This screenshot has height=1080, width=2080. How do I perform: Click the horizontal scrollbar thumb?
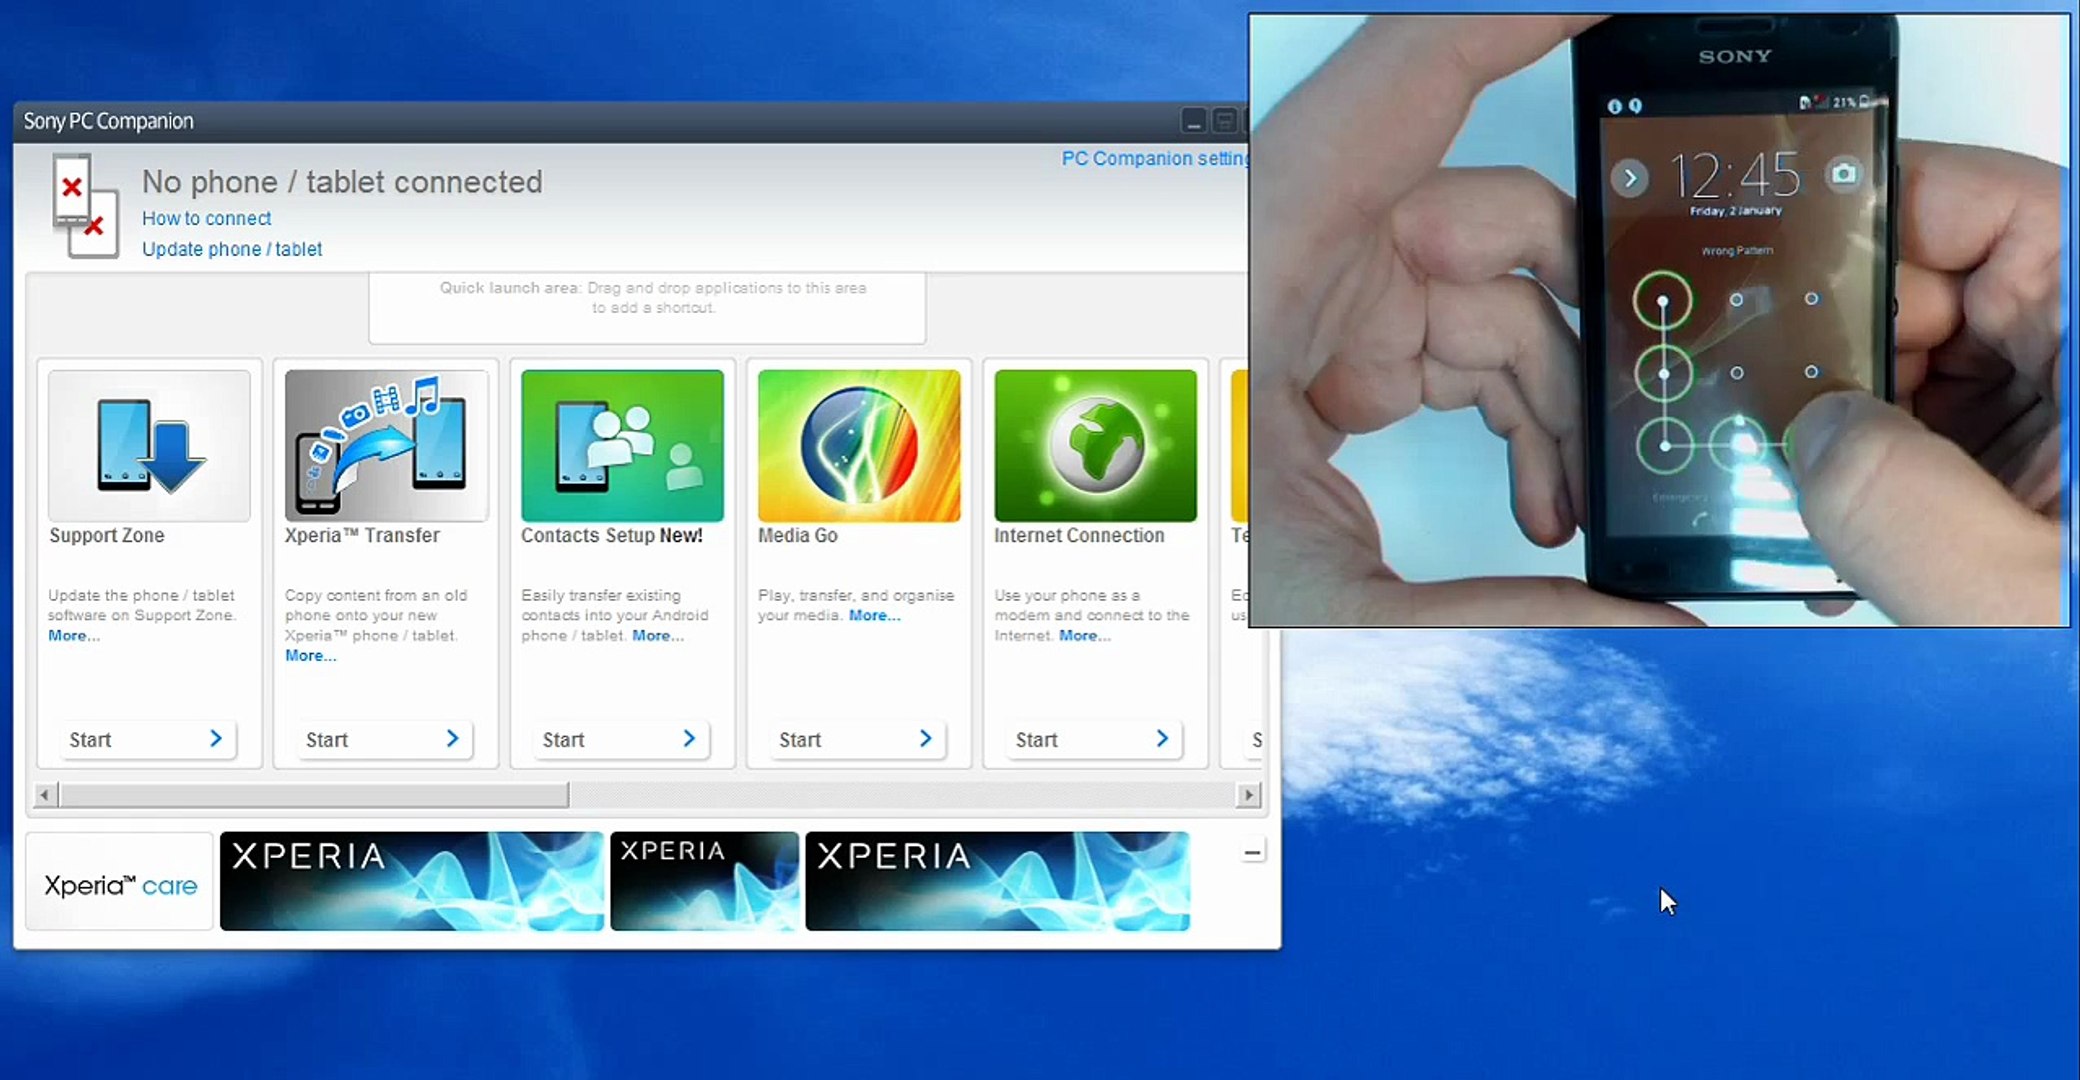point(313,795)
